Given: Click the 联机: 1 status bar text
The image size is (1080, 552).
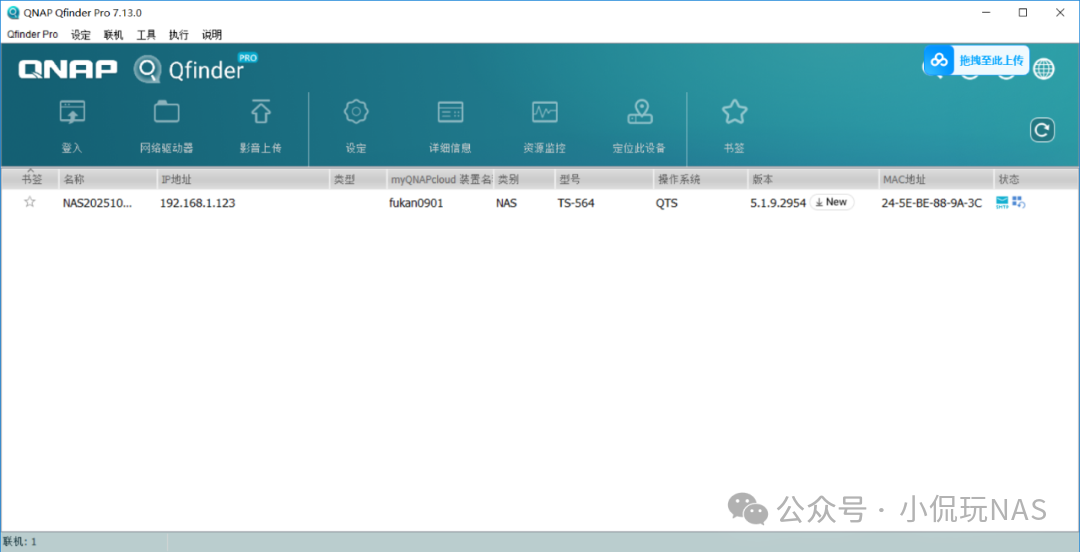Looking at the screenshot, I should point(20,542).
